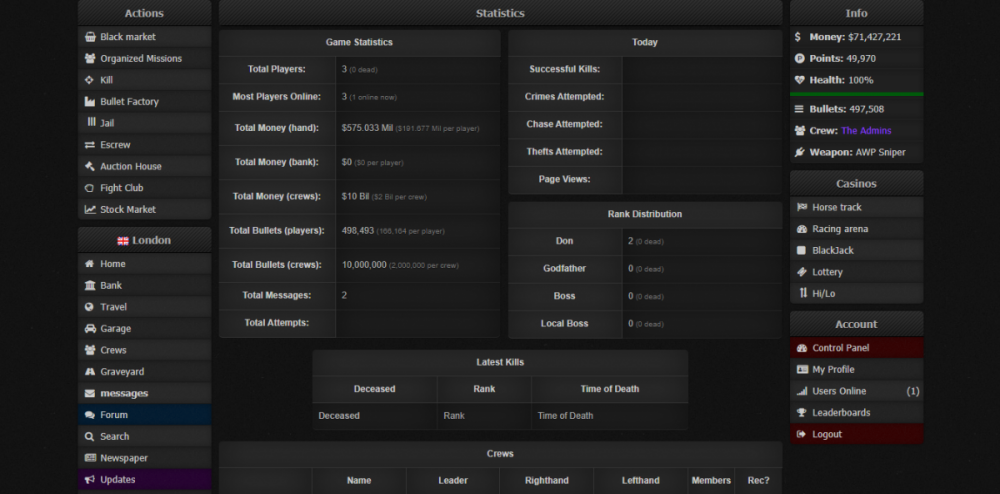Click the Godfather rank row label
This screenshot has height=494, width=1000.
pos(564,269)
